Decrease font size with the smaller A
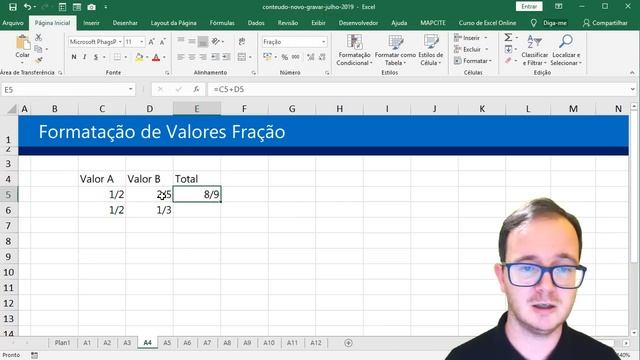Viewport: 640px width, 360px height. coord(162,42)
